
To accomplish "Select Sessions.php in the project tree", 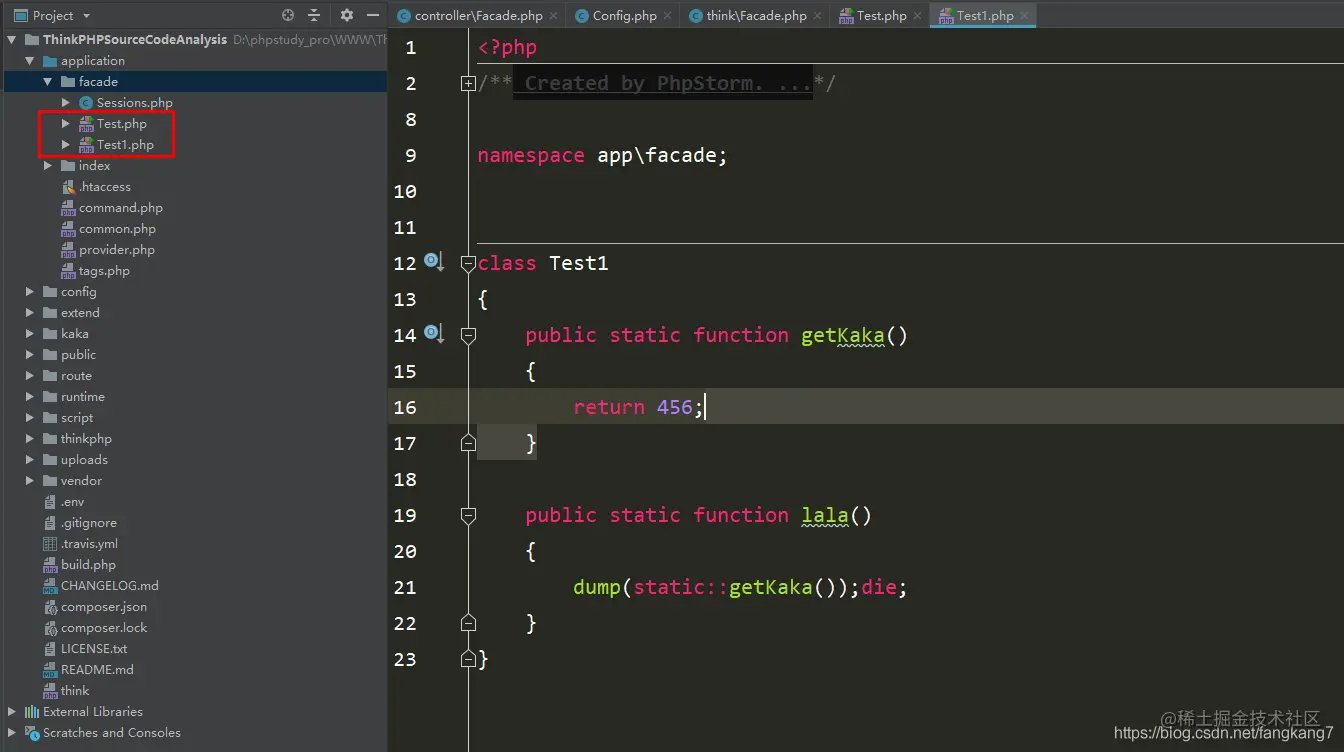I will point(135,103).
